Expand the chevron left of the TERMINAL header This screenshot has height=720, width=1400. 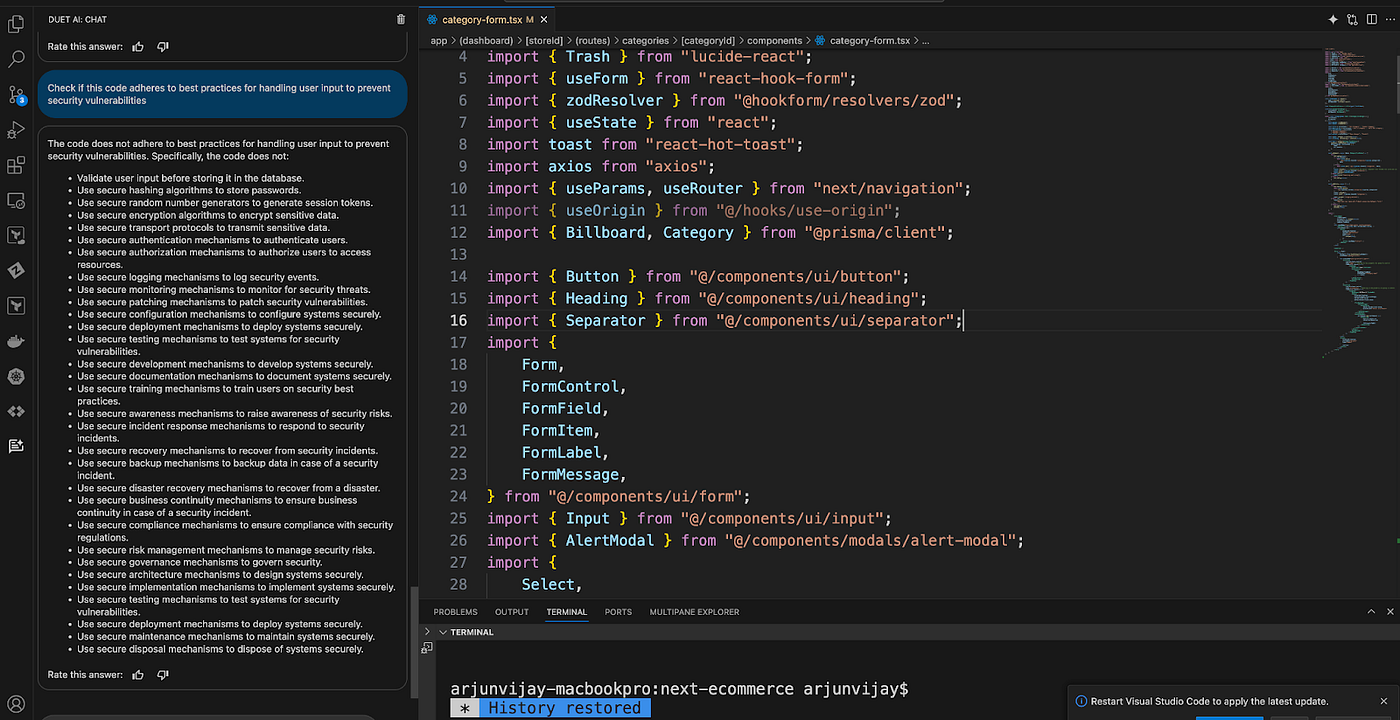tap(428, 632)
